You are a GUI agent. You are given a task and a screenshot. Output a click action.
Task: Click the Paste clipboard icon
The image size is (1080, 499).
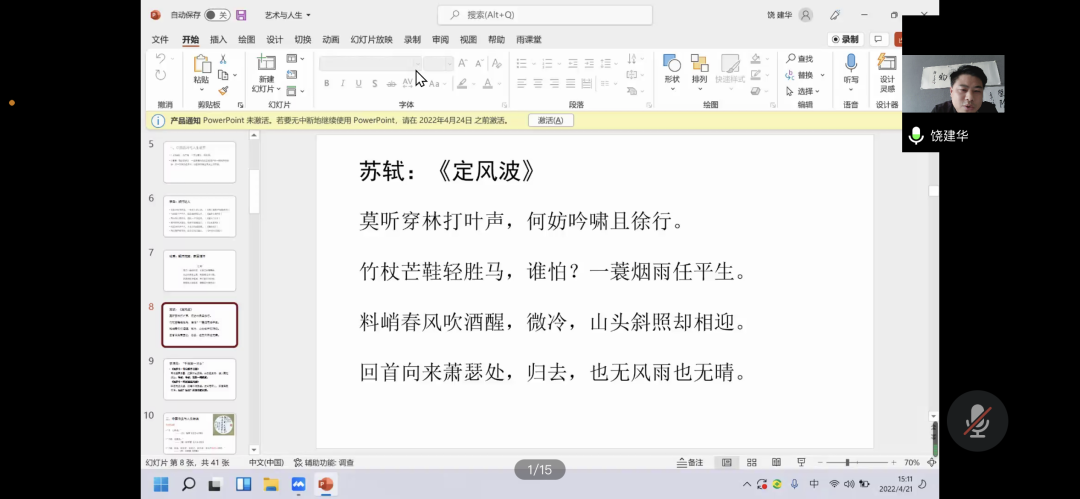pyautogui.click(x=201, y=66)
